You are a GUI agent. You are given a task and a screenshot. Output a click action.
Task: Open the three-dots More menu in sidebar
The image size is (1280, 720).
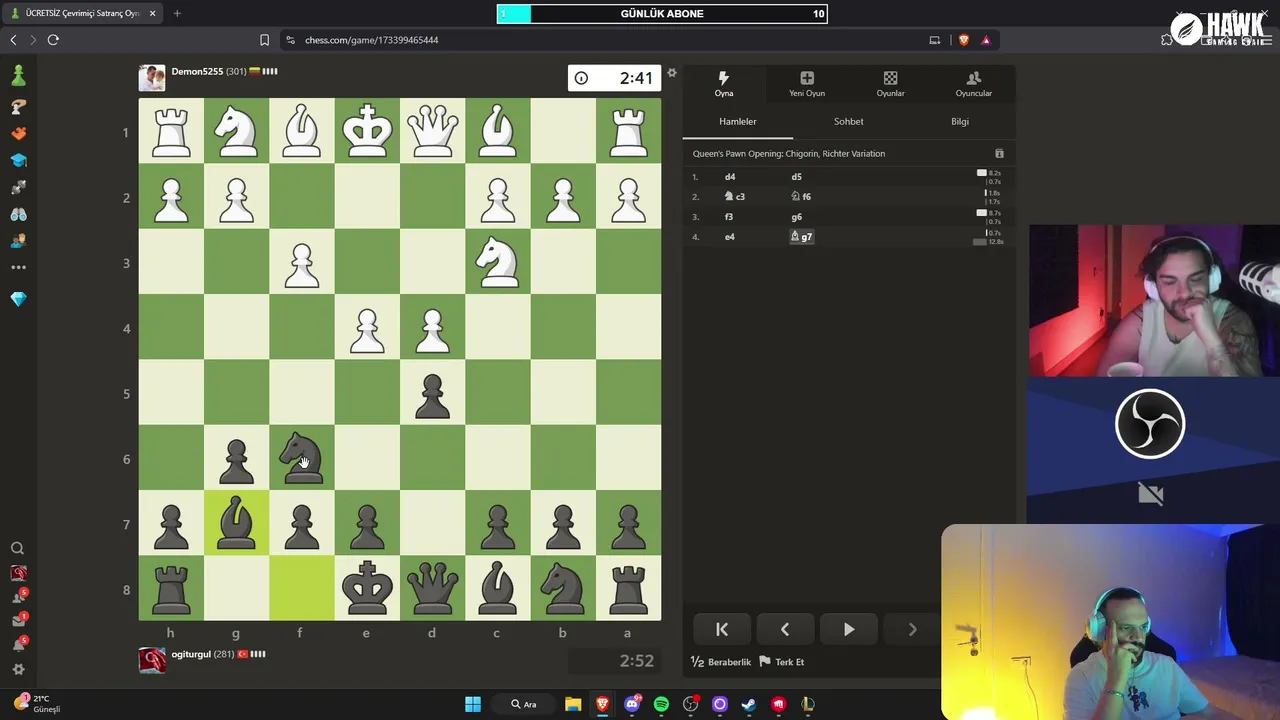(x=18, y=268)
